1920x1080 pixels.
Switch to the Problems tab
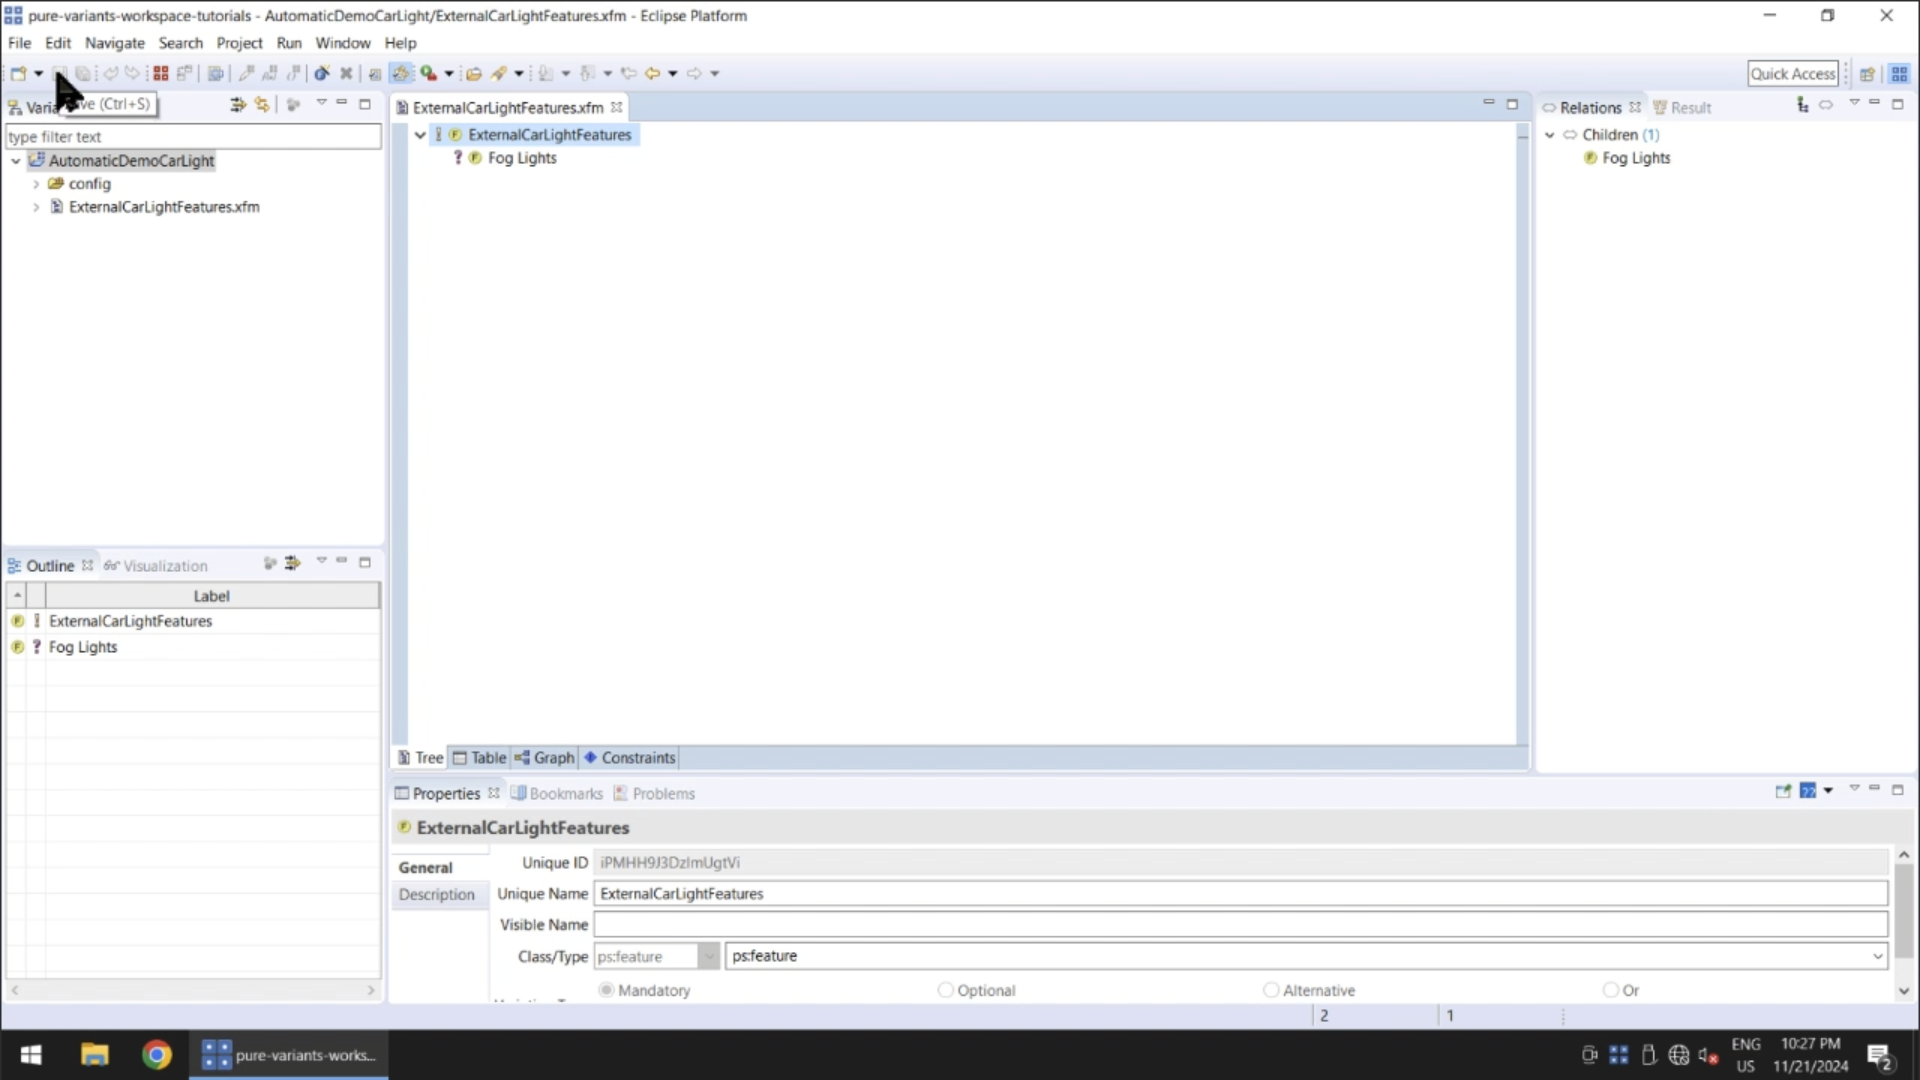click(663, 793)
